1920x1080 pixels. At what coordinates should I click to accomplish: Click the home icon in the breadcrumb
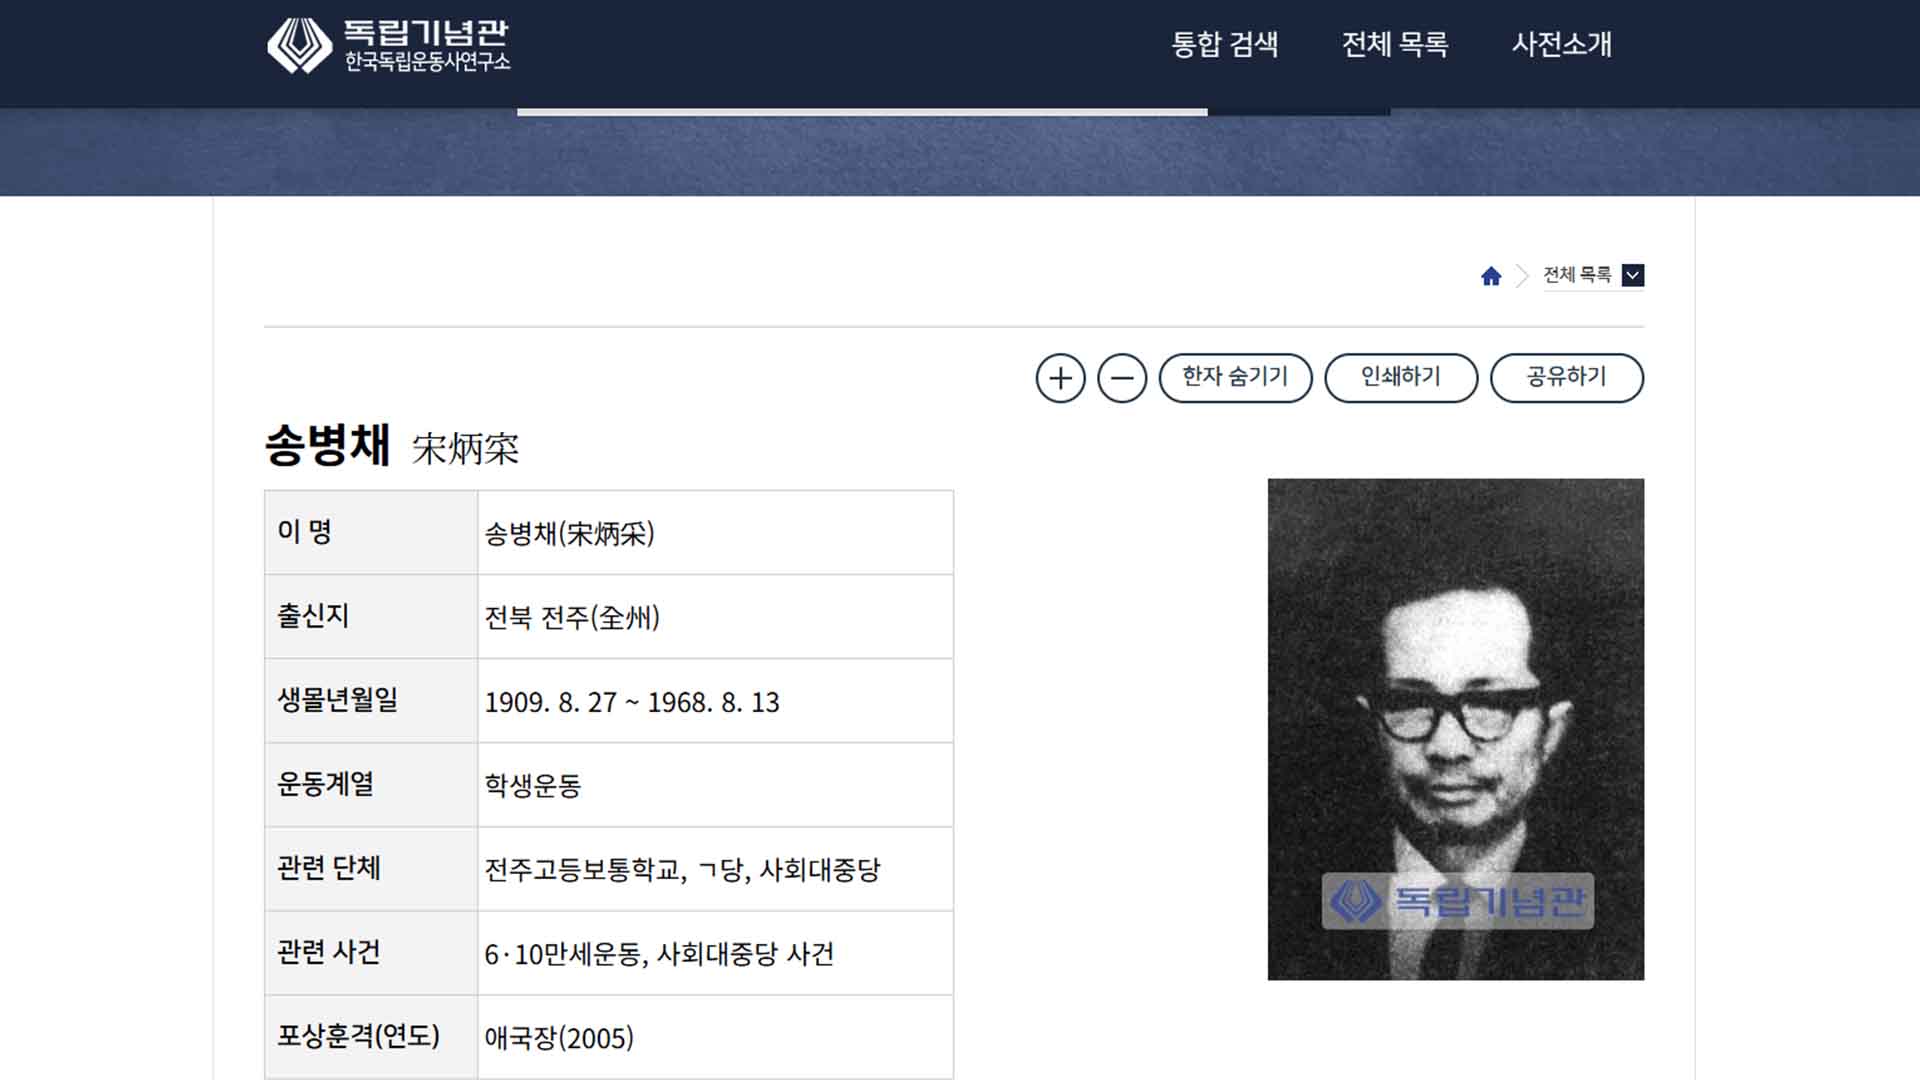tap(1493, 275)
